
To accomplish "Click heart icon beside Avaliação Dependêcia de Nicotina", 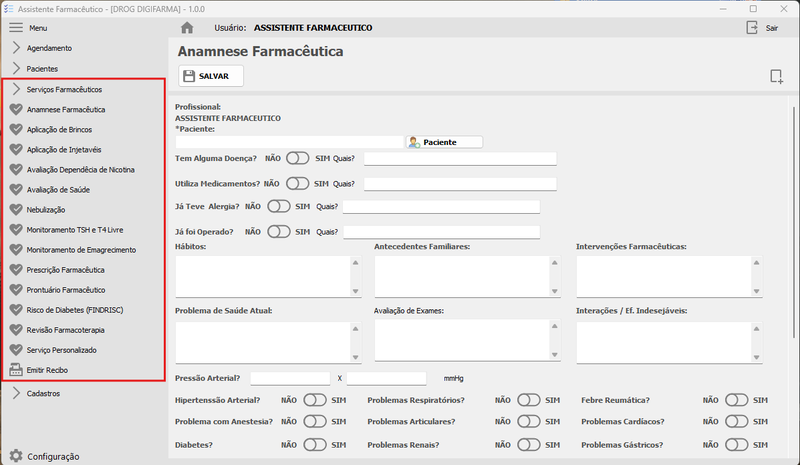I will (16, 169).
